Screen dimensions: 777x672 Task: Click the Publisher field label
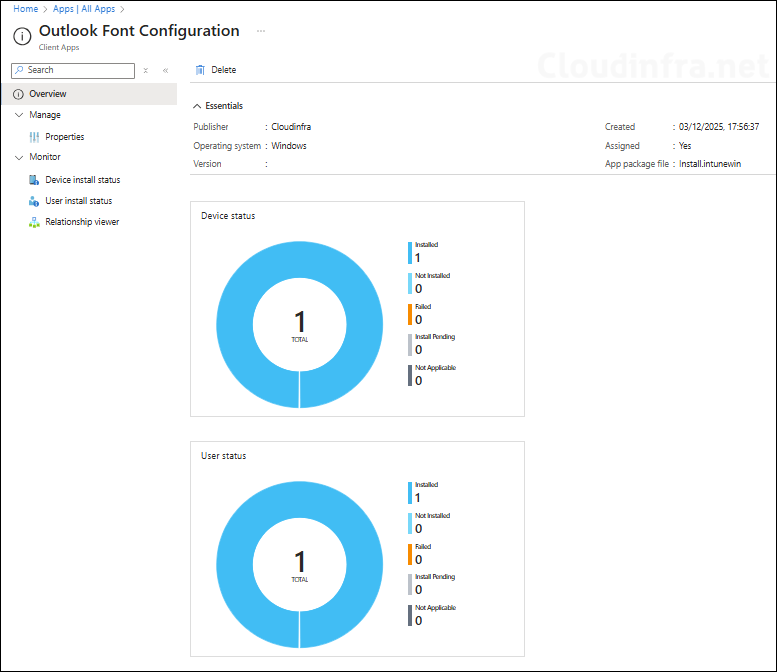pos(211,127)
